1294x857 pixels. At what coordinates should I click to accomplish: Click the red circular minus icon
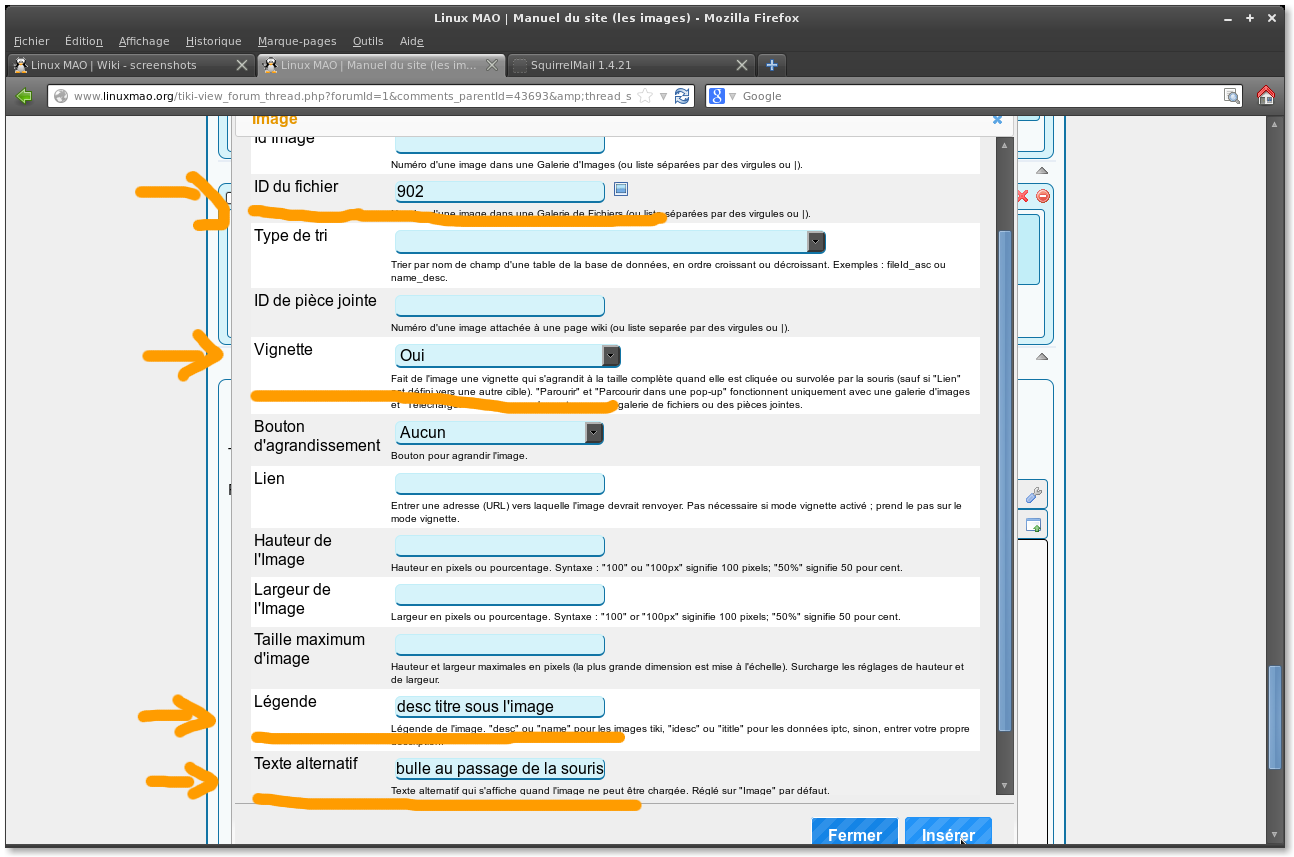point(1042,196)
